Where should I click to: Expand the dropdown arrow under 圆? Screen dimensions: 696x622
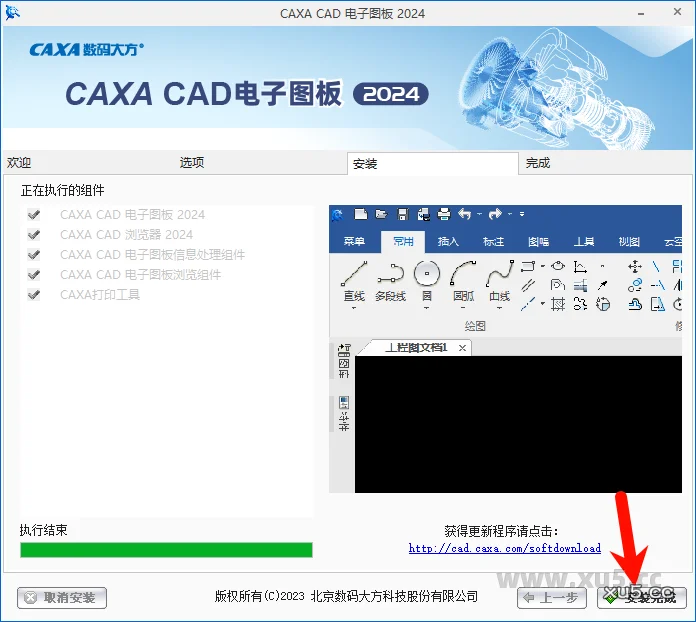427,308
